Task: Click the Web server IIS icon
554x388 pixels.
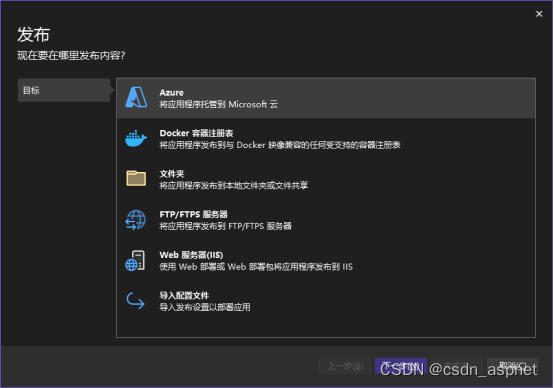Action: point(135,261)
